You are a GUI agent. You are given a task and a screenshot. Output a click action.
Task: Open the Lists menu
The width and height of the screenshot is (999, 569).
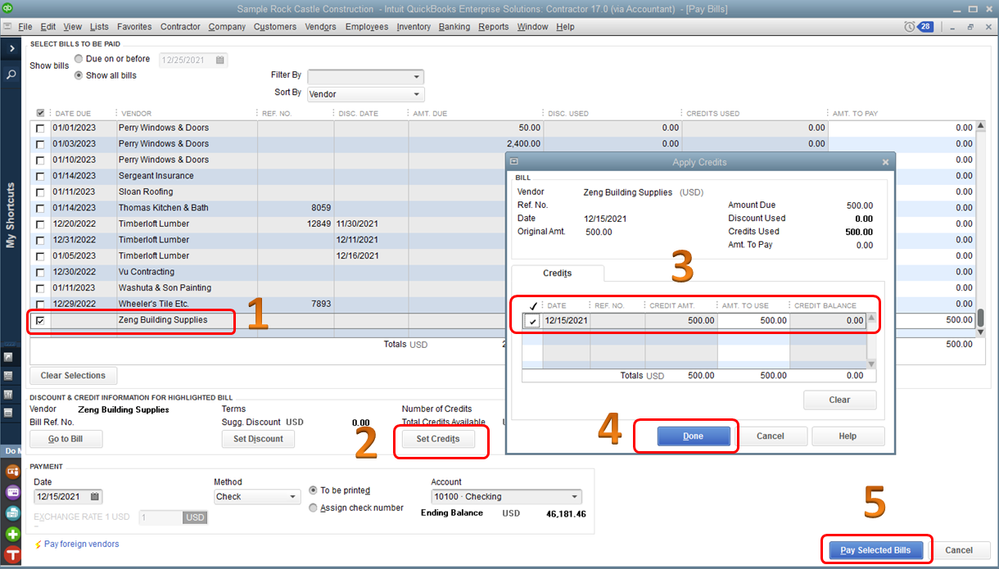pos(99,27)
